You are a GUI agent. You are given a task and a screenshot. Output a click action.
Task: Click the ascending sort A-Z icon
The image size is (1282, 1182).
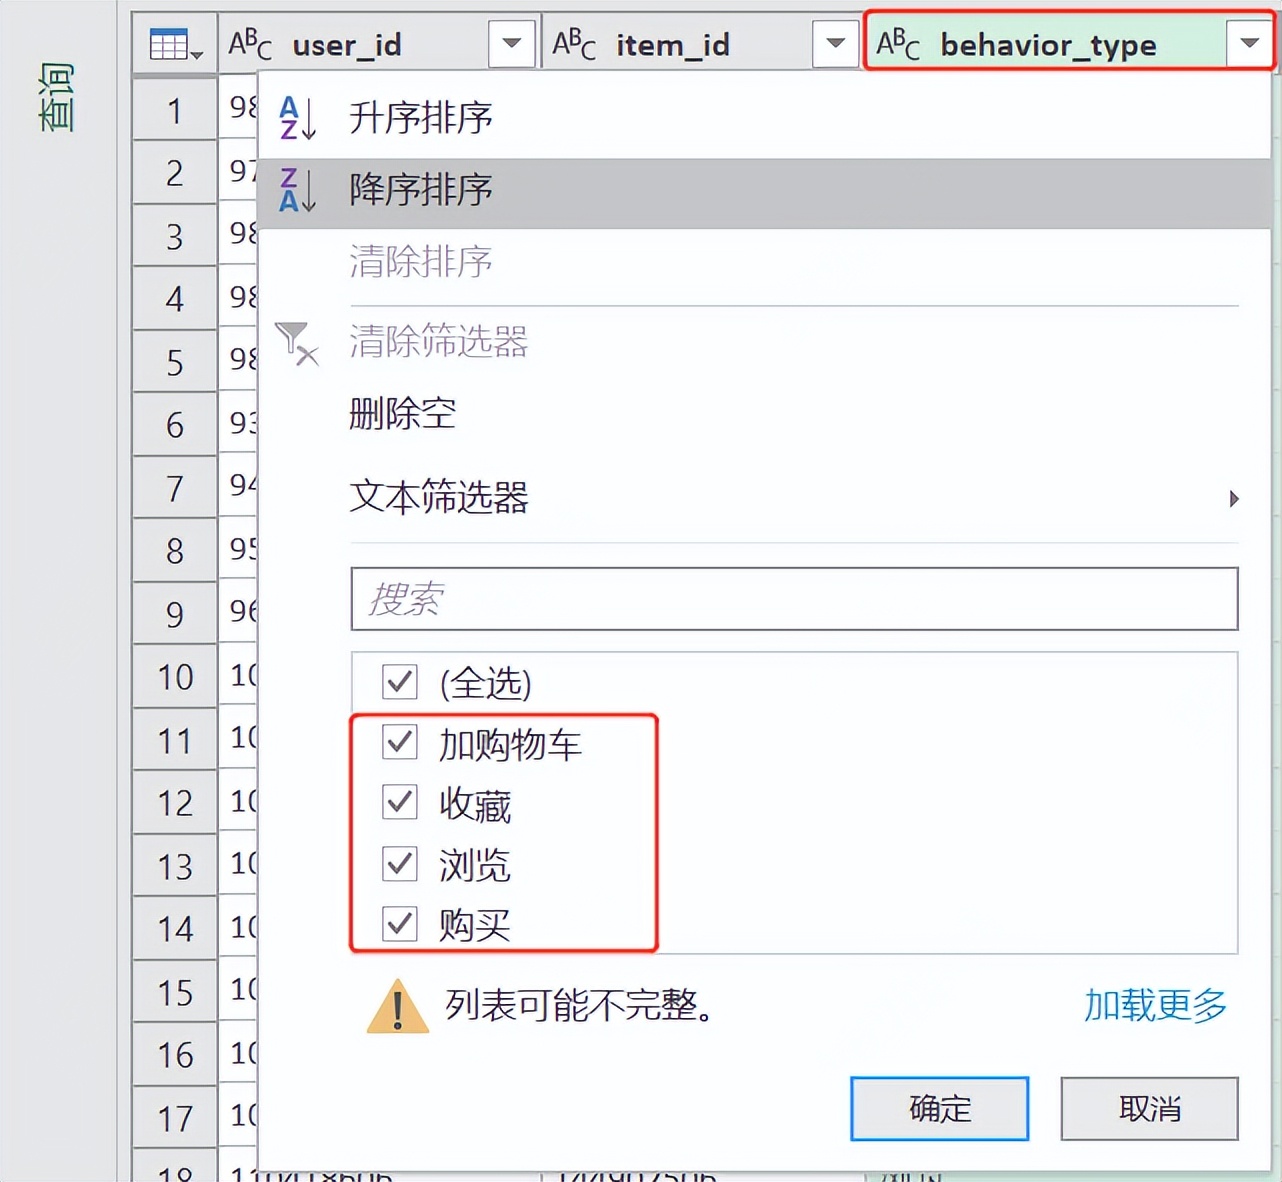coord(296,117)
